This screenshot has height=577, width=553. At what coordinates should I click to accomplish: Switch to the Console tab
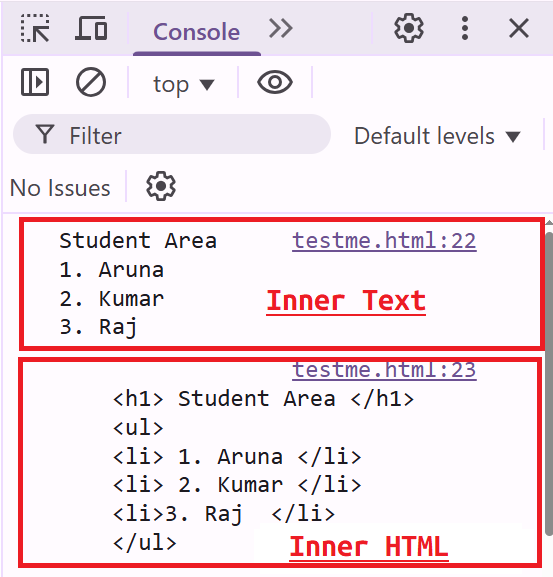click(196, 32)
